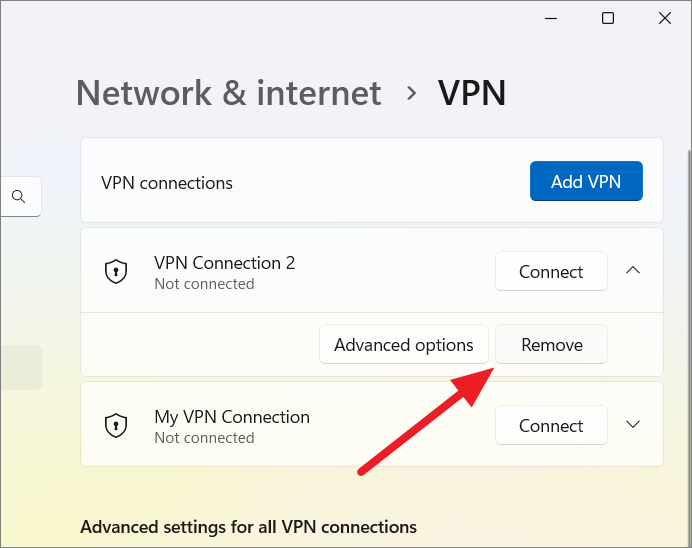Click VPN Connection 2 shield icon

pyautogui.click(x=116, y=271)
